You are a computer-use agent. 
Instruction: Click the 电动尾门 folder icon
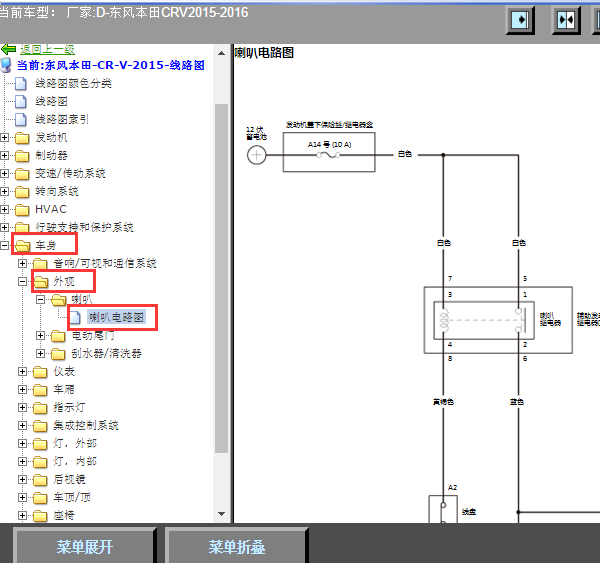(58, 336)
